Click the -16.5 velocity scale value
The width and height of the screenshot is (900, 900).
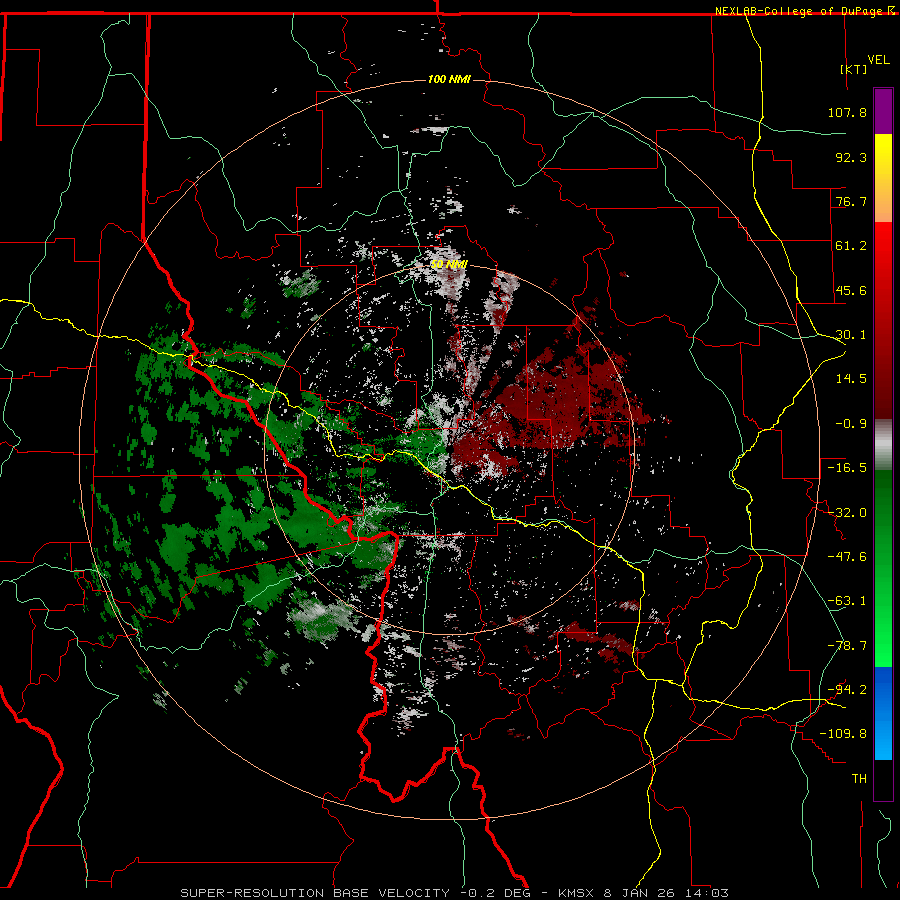[847, 468]
